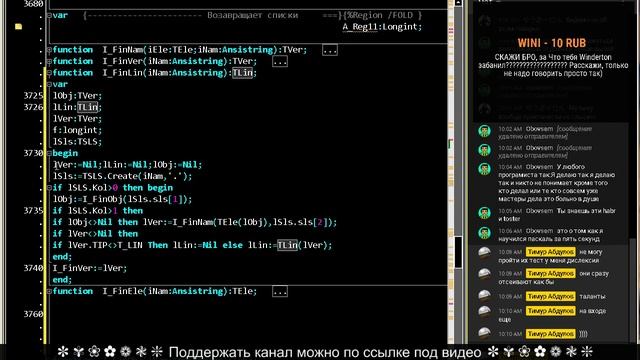Viewport: 640px width, 360px height.
Task: Click line number 3725 in the gutter
Action: 33,96
